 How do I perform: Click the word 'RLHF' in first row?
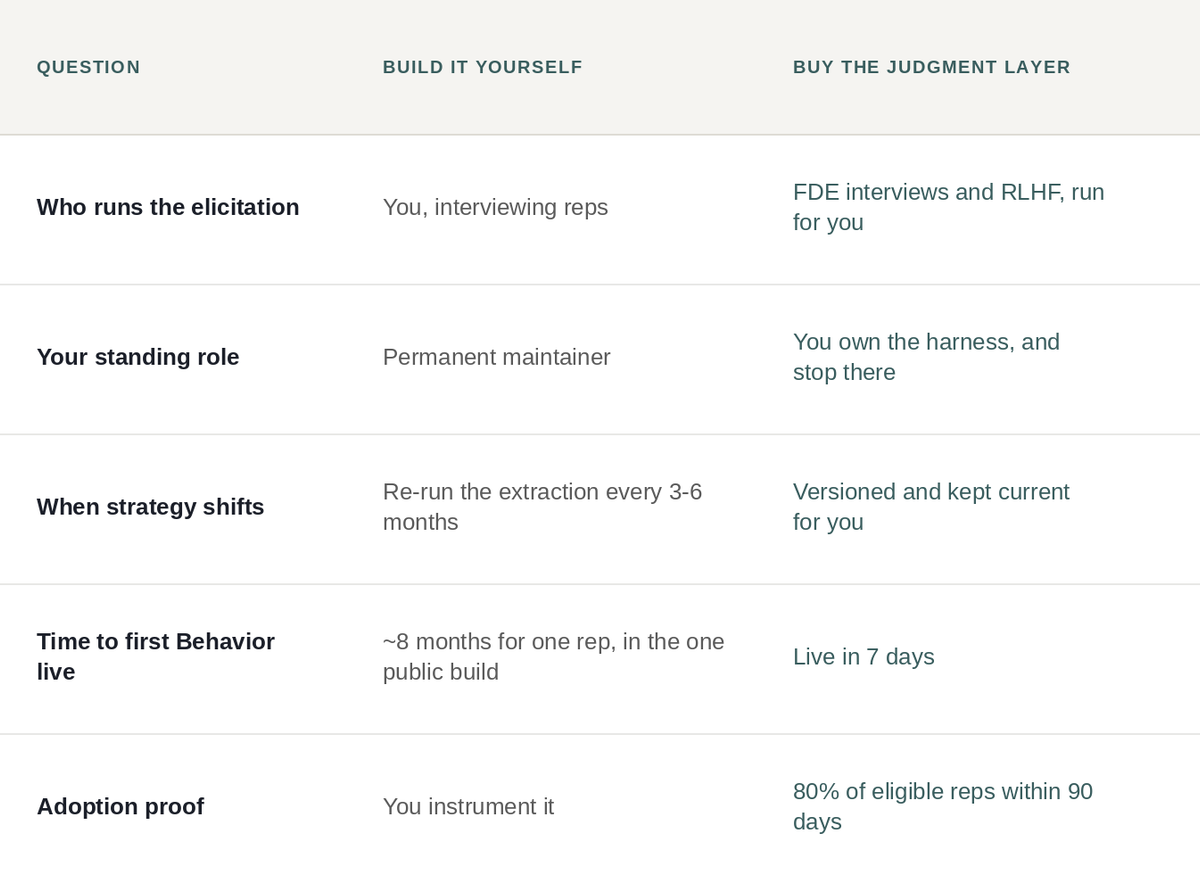click(1032, 192)
